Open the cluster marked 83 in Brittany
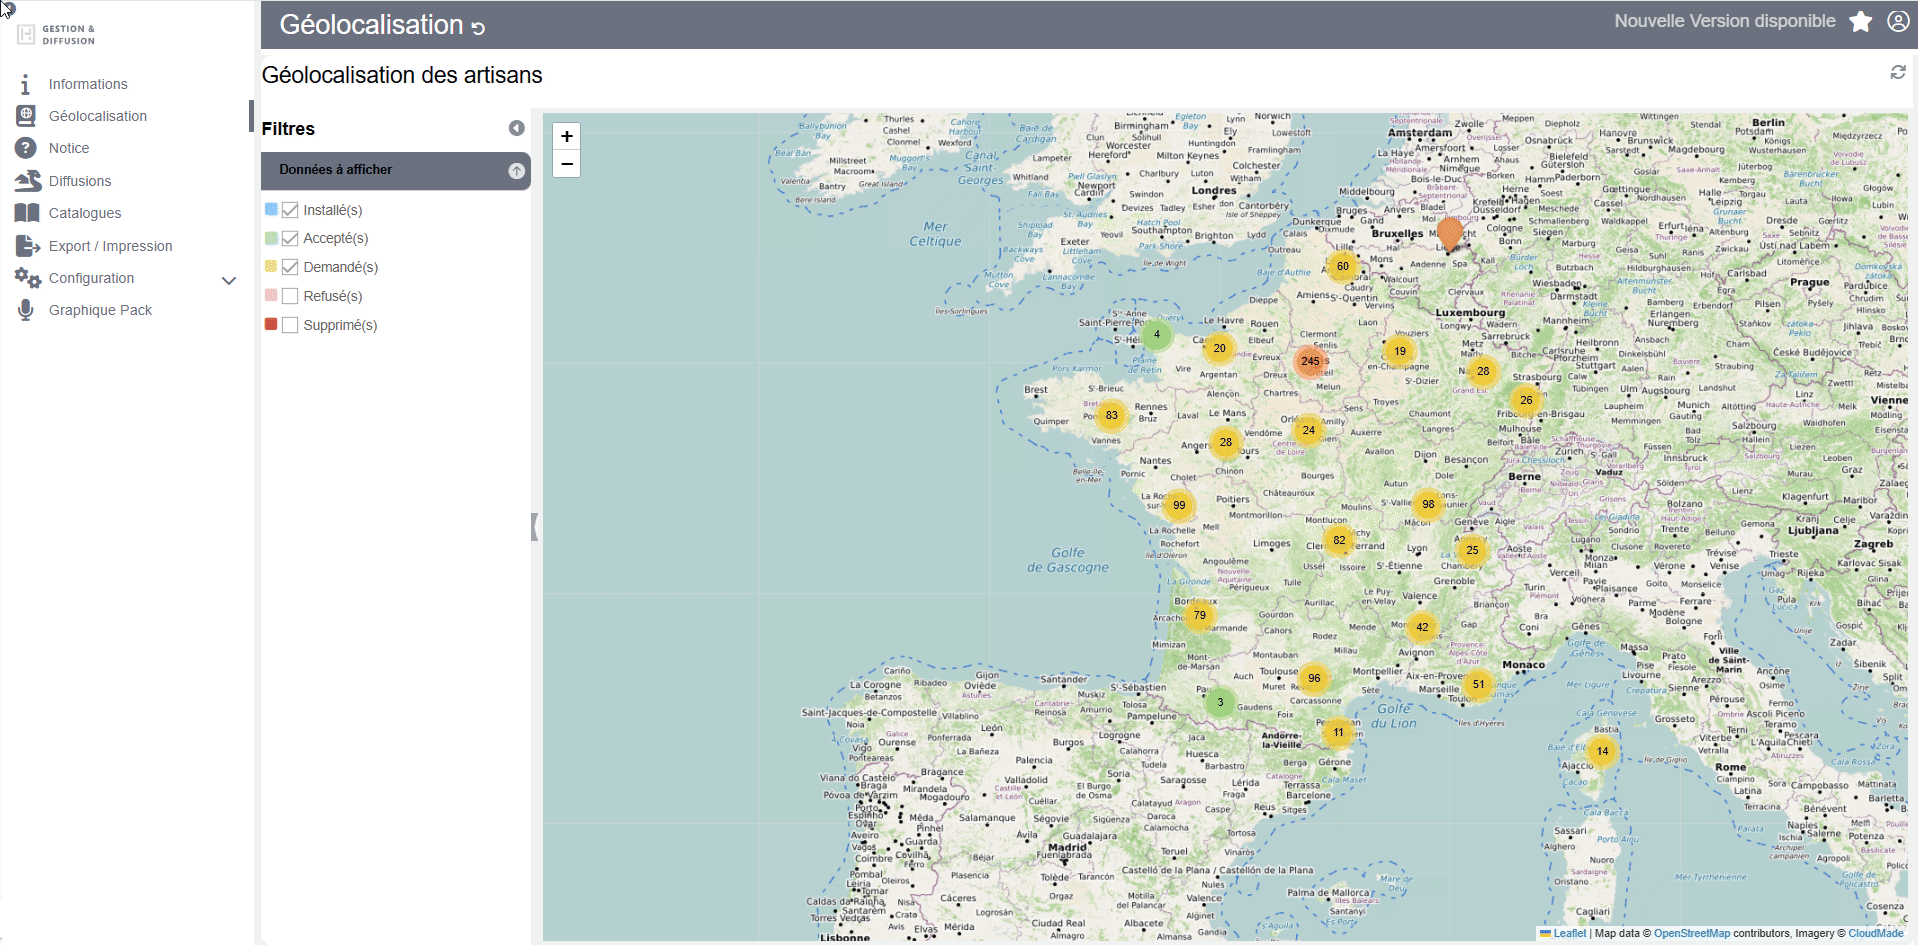 tap(1112, 415)
